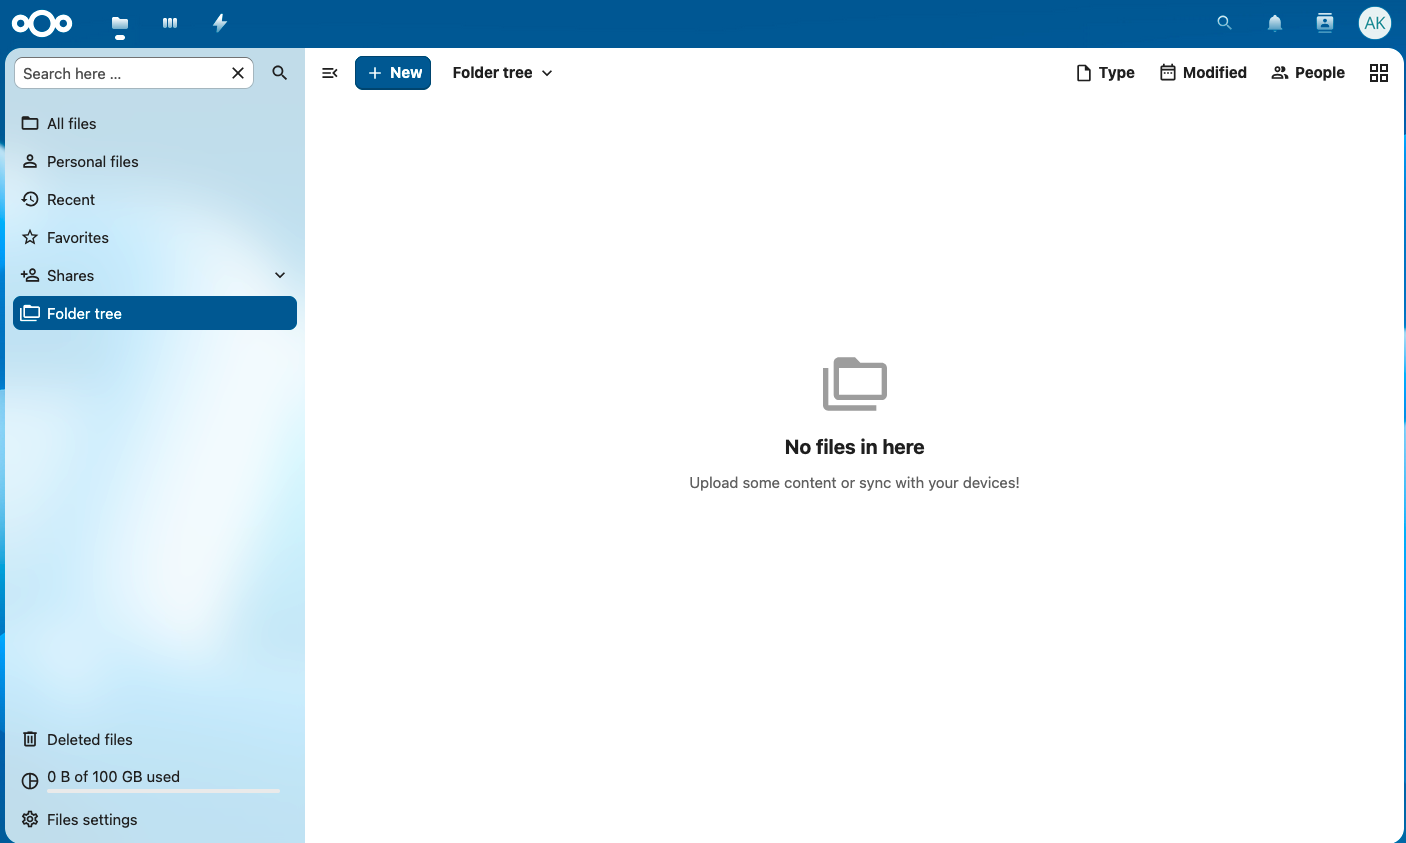Open Files settings
Screen dimensions: 1406x843
click(x=92, y=820)
